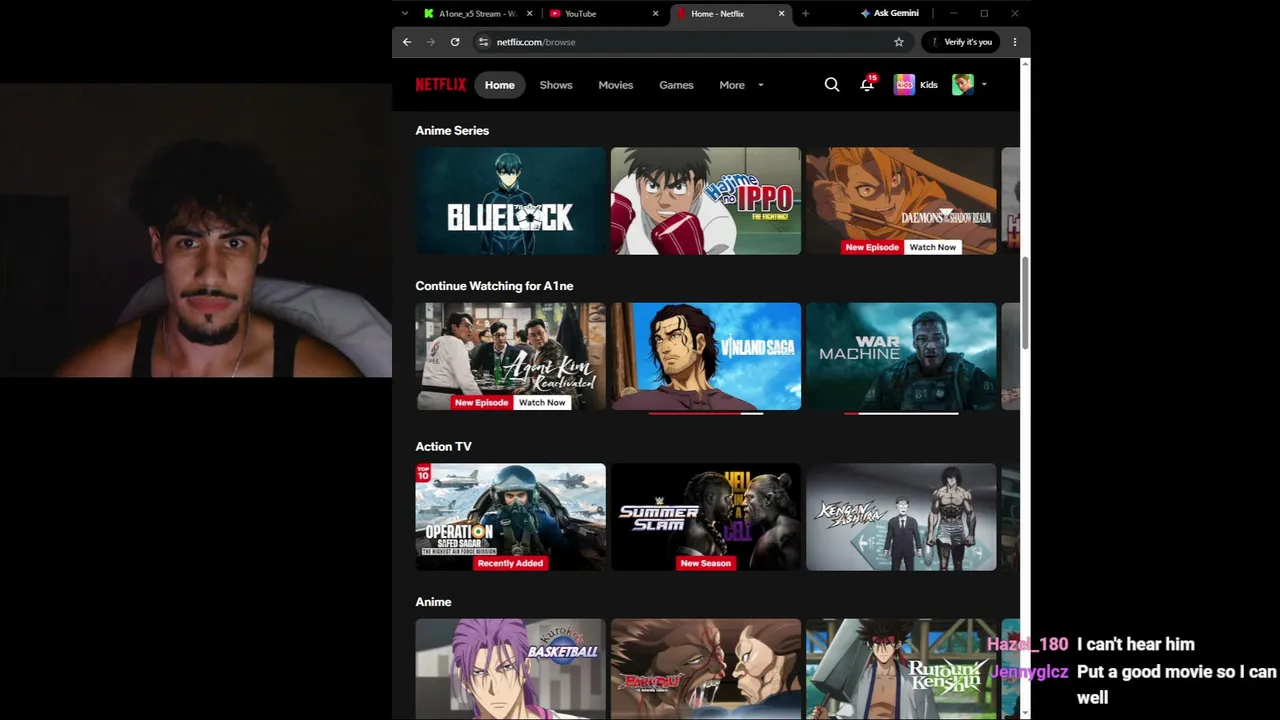The height and width of the screenshot is (720, 1280).
Task: Click the New Episode badge on Agent Kim
Action: (x=482, y=402)
